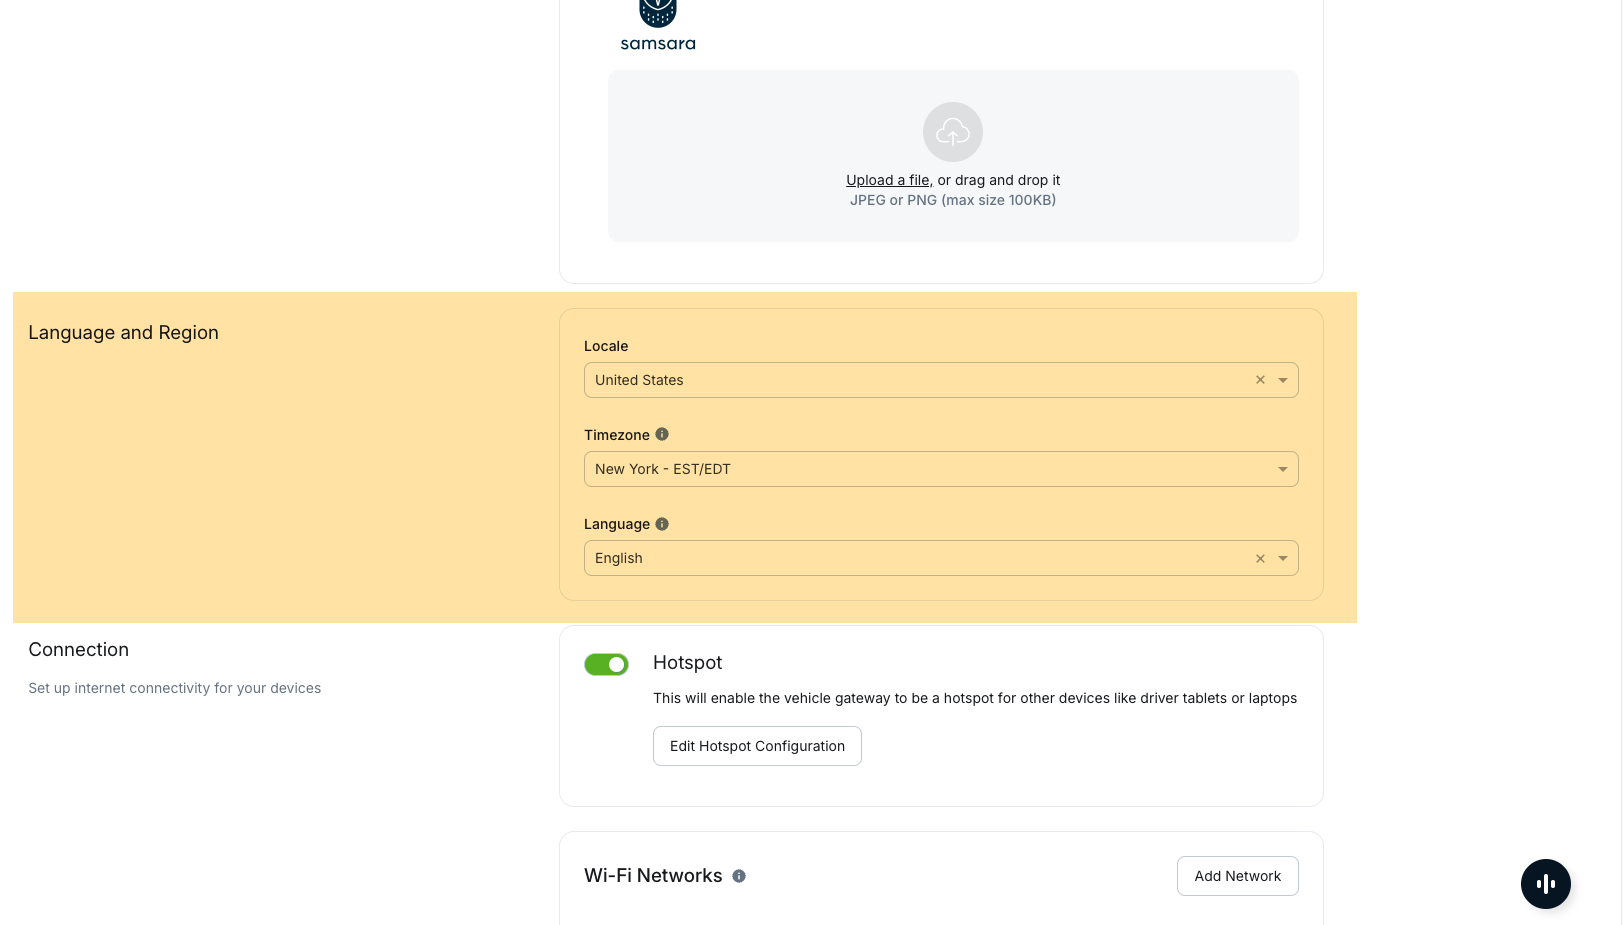1623x925 pixels.
Task: Click the Samsara logo image
Action: (658, 26)
